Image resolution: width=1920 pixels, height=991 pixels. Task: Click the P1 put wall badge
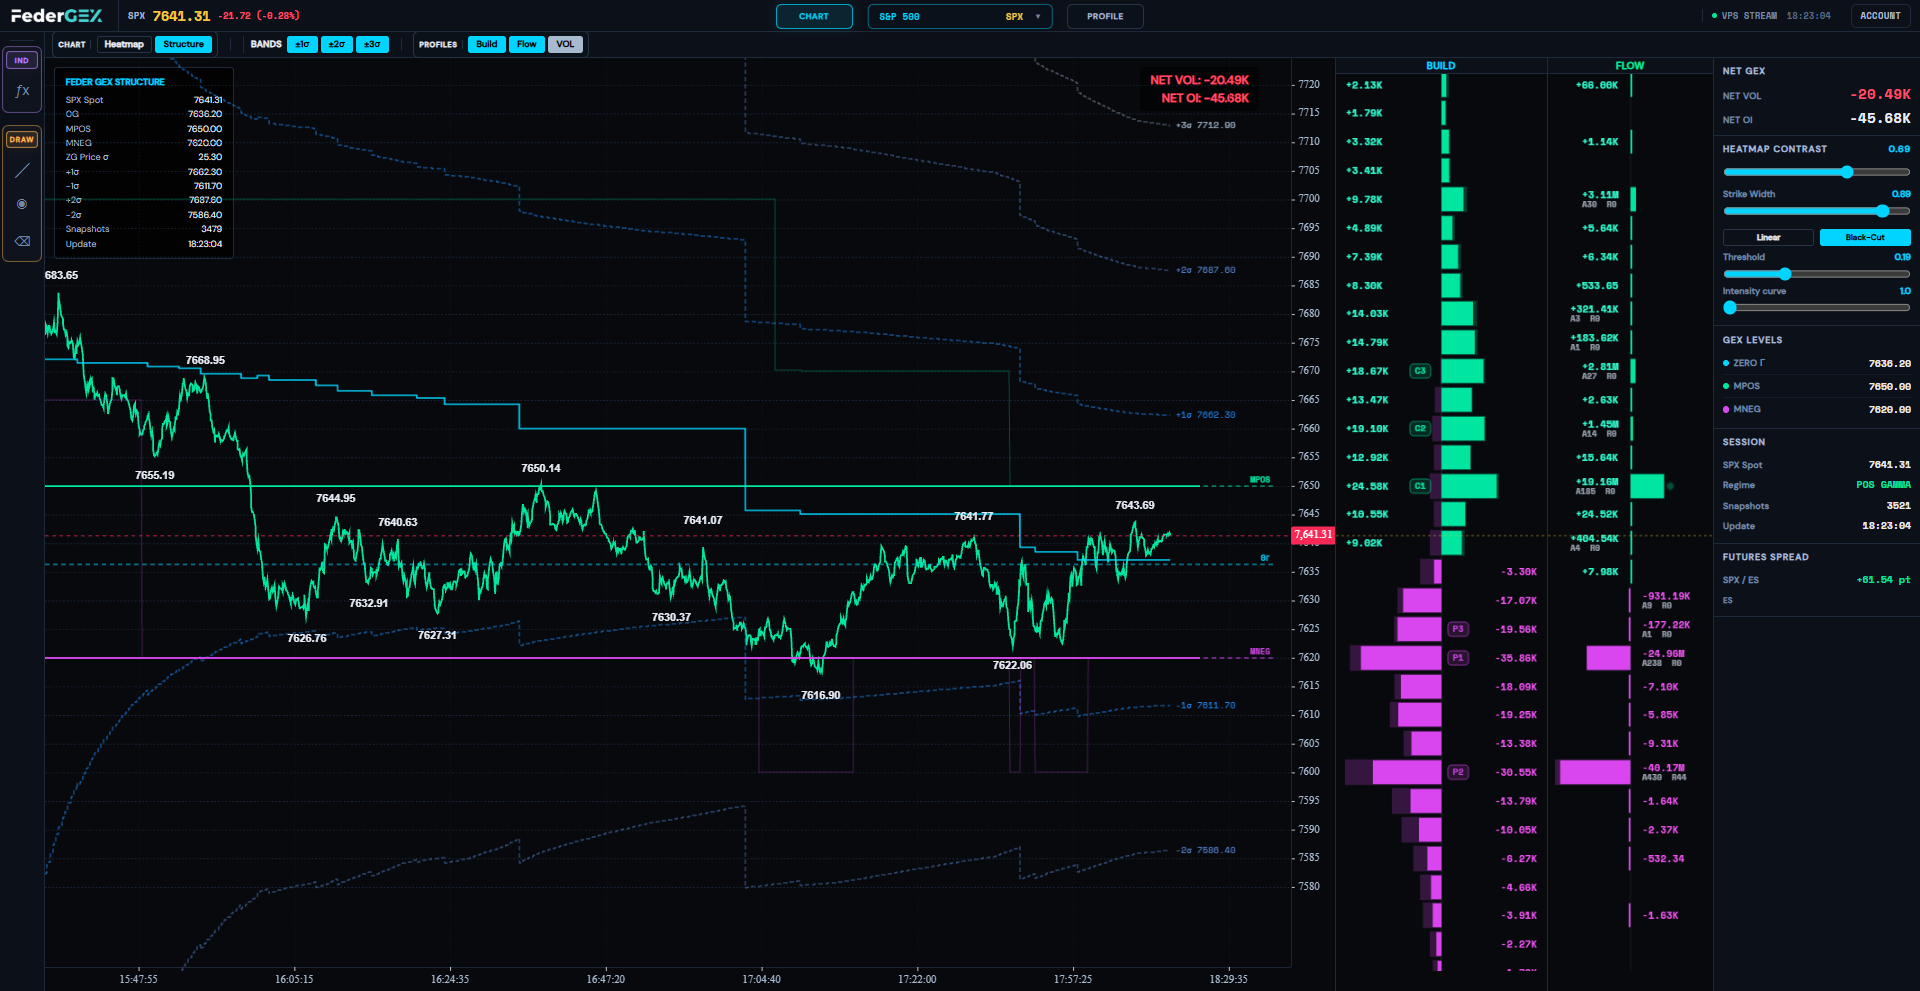pos(1458,658)
